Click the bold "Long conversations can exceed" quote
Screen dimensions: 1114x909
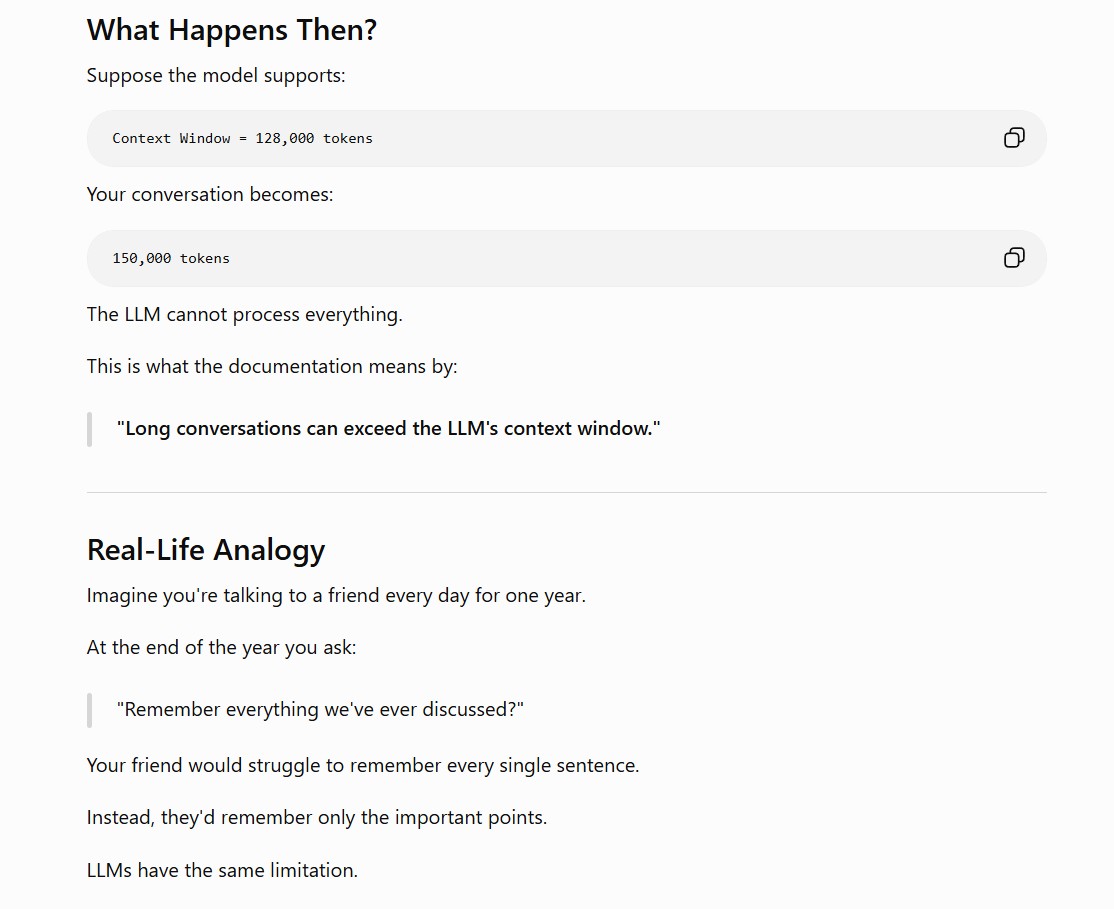coord(389,429)
